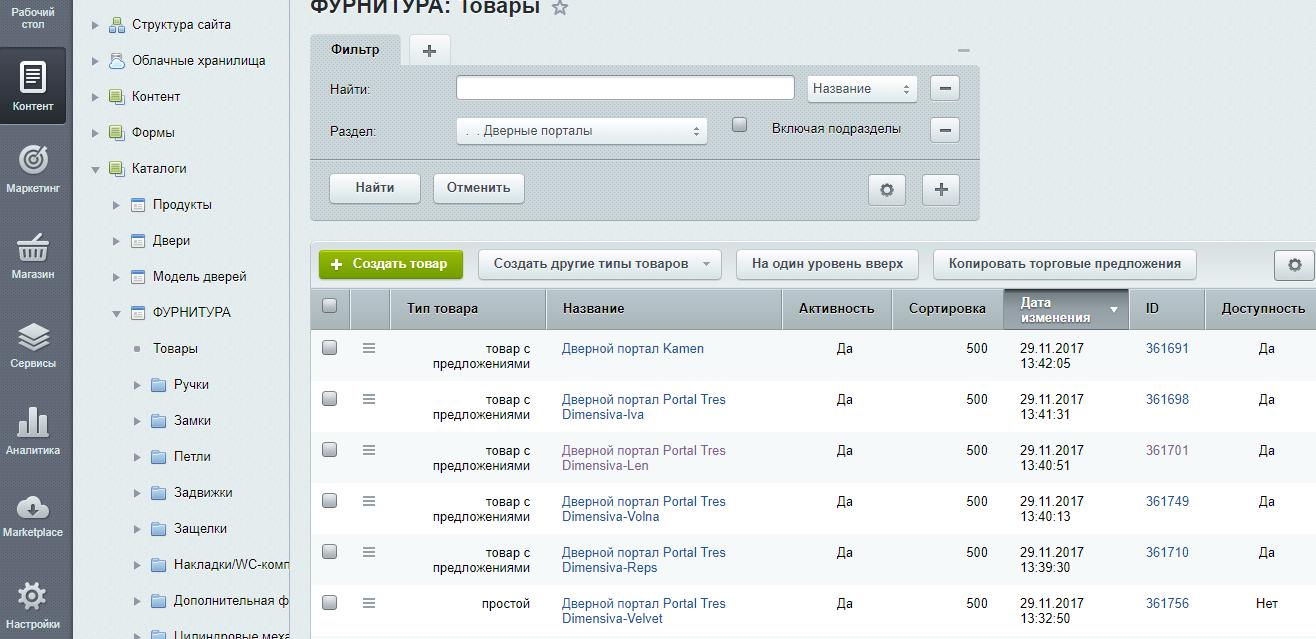Image resolution: width=1316 pixels, height=639 pixels.
Task: Remove the Найти filter row with the minus button
Action: (944, 88)
